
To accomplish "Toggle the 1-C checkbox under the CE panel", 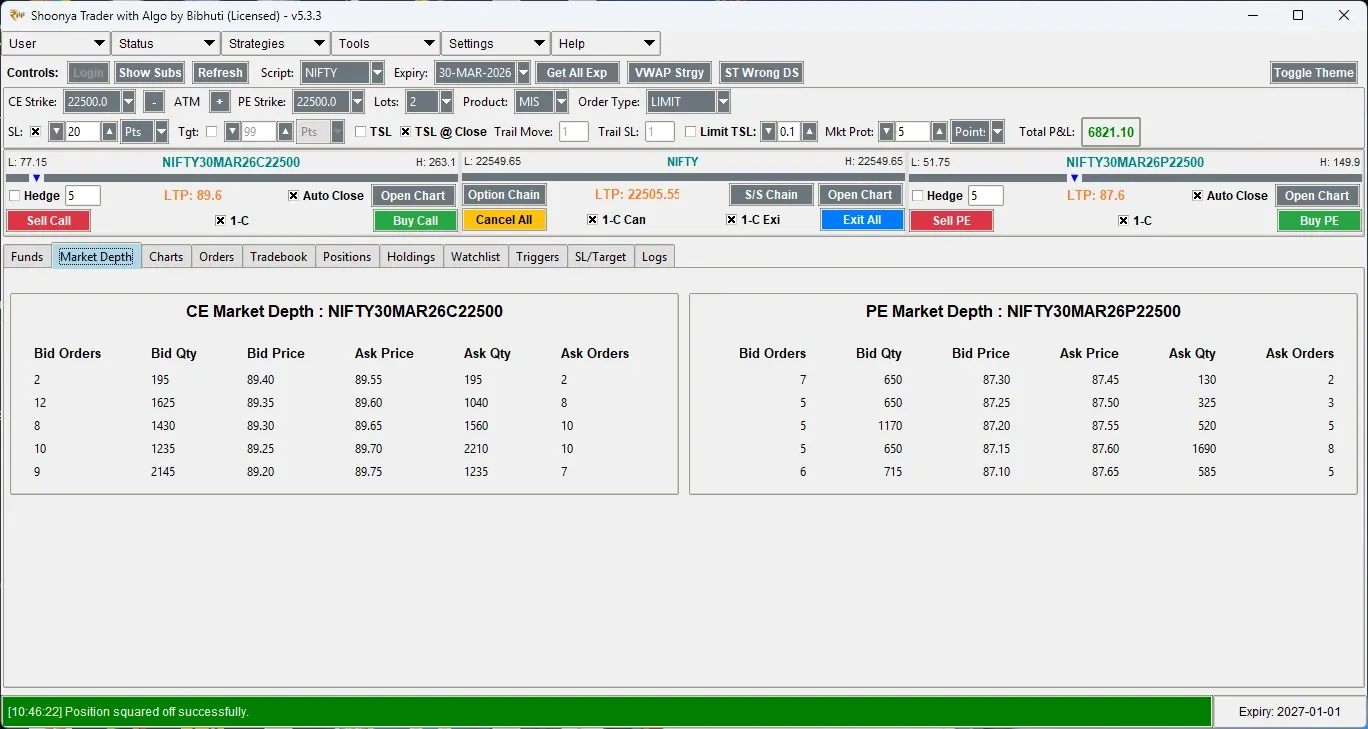I will 221,221.
